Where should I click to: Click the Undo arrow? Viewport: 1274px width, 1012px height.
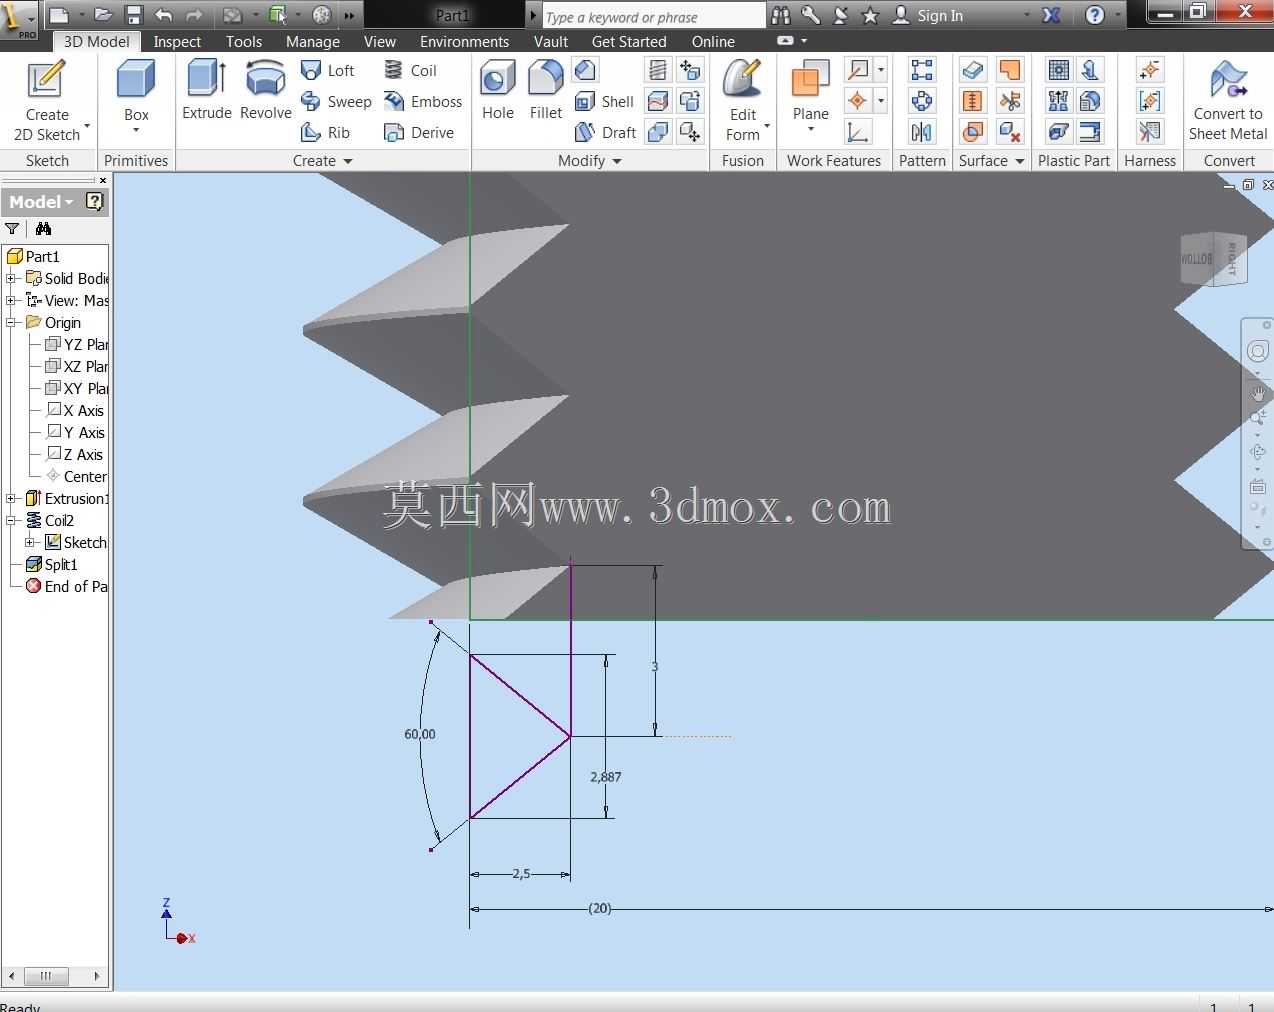coord(164,15)
